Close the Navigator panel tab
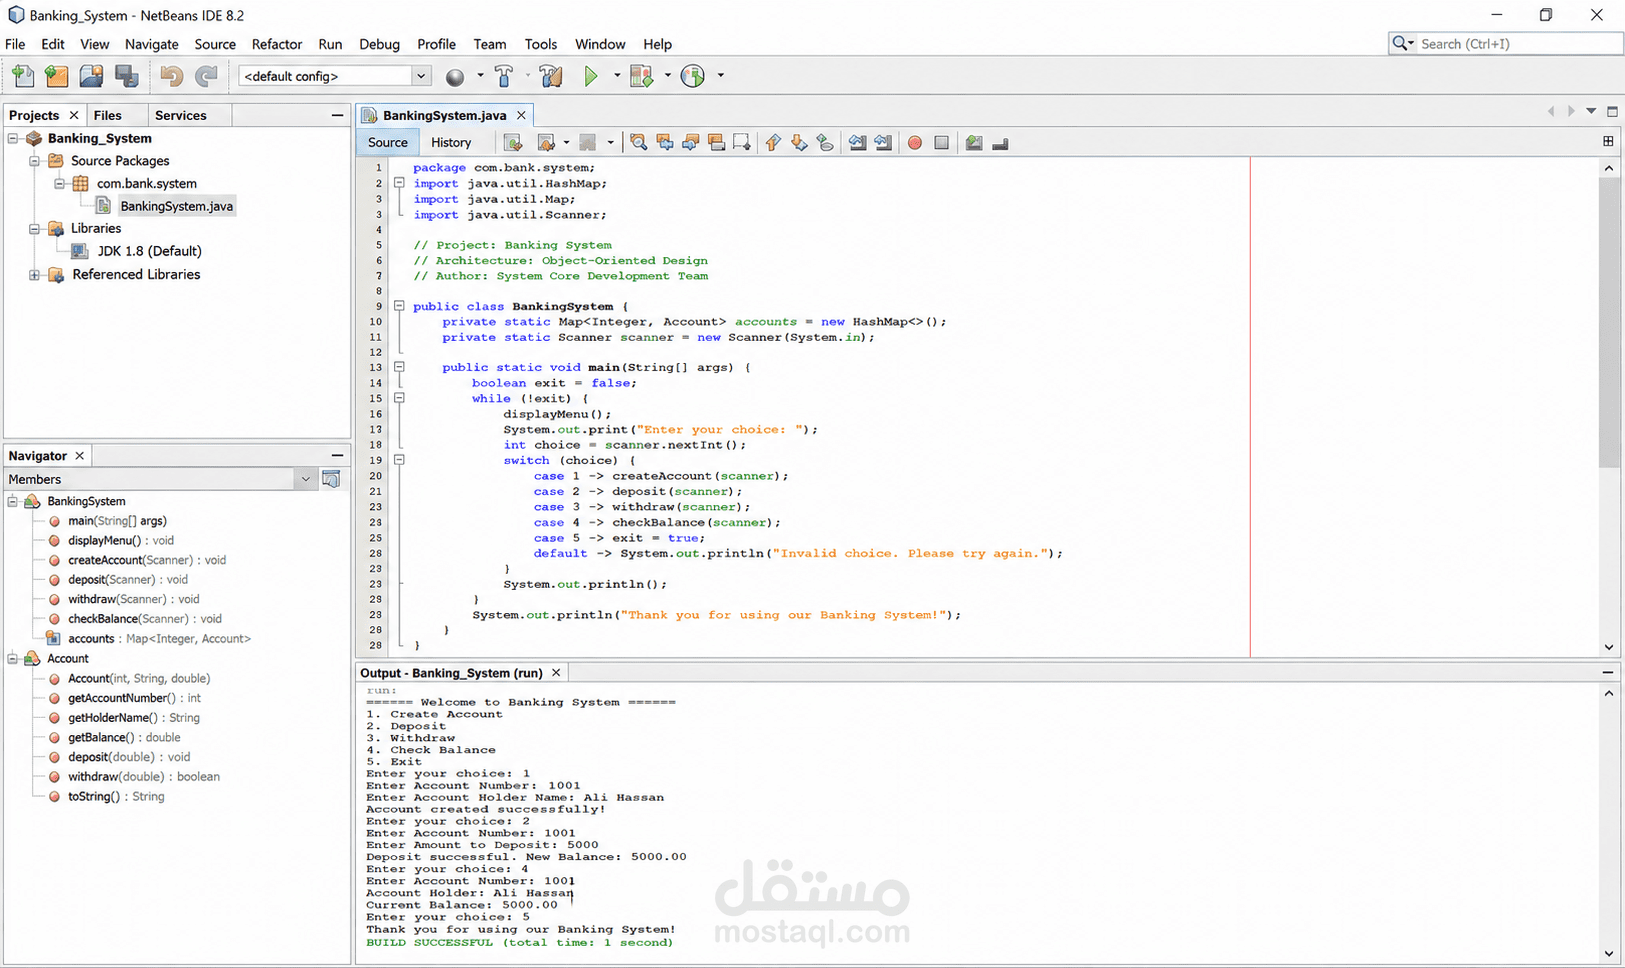The height and width of the screenshot is (968, 1625). tap(79, 456)
